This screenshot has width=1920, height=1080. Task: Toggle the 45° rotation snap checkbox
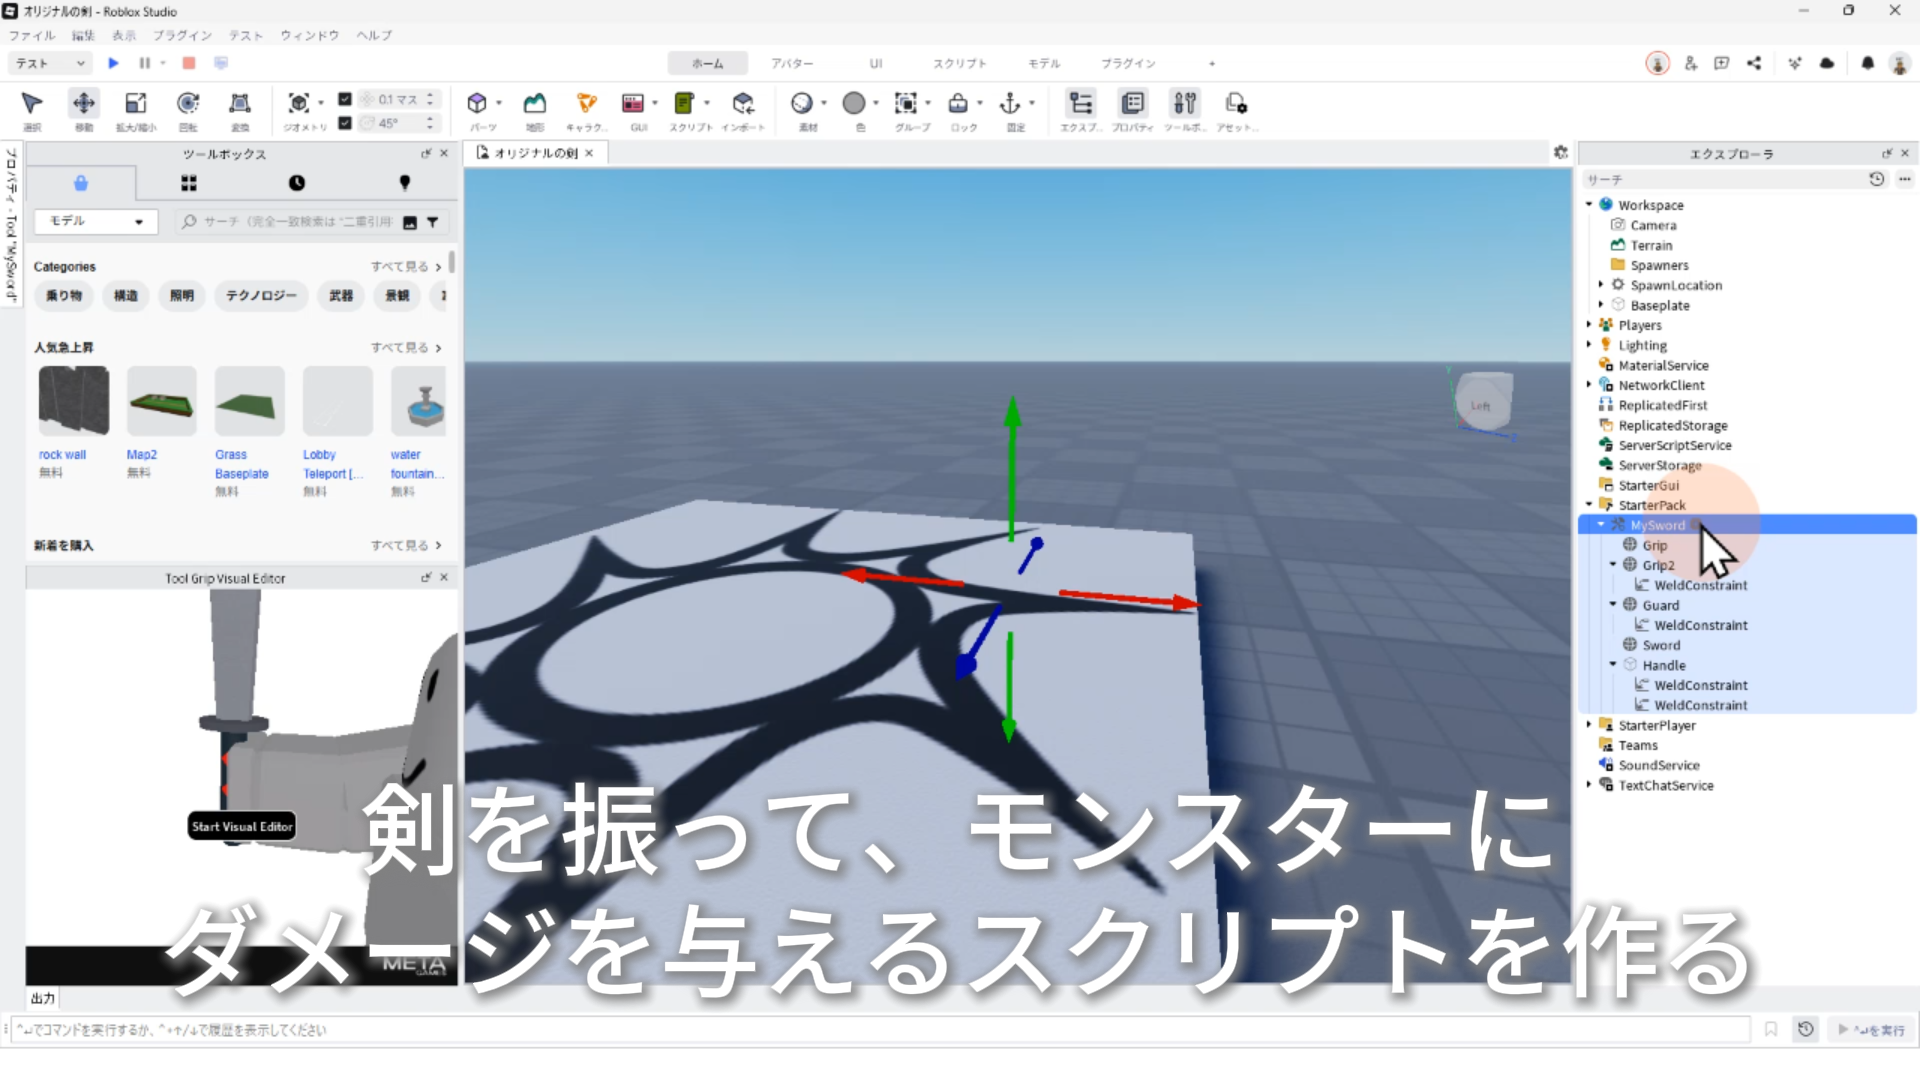pyautogui.click(x=345, y=123)
